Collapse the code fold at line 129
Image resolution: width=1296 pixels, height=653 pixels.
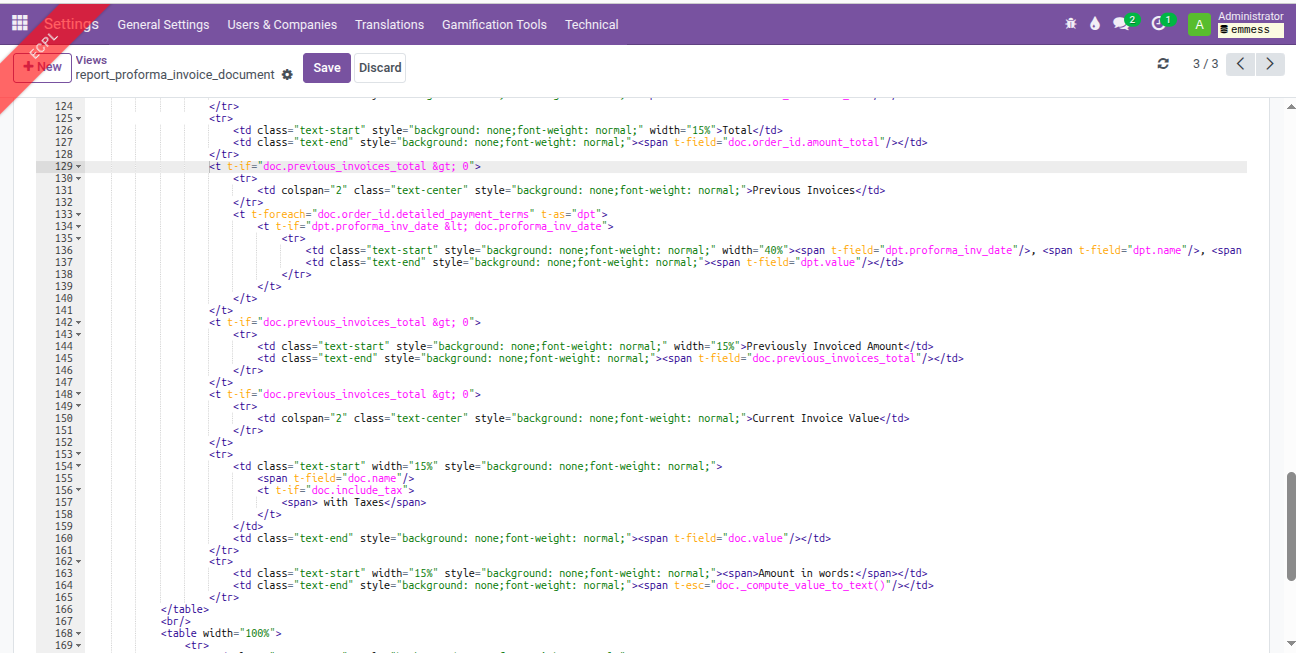pyautogui.click(x=79, y=167)
